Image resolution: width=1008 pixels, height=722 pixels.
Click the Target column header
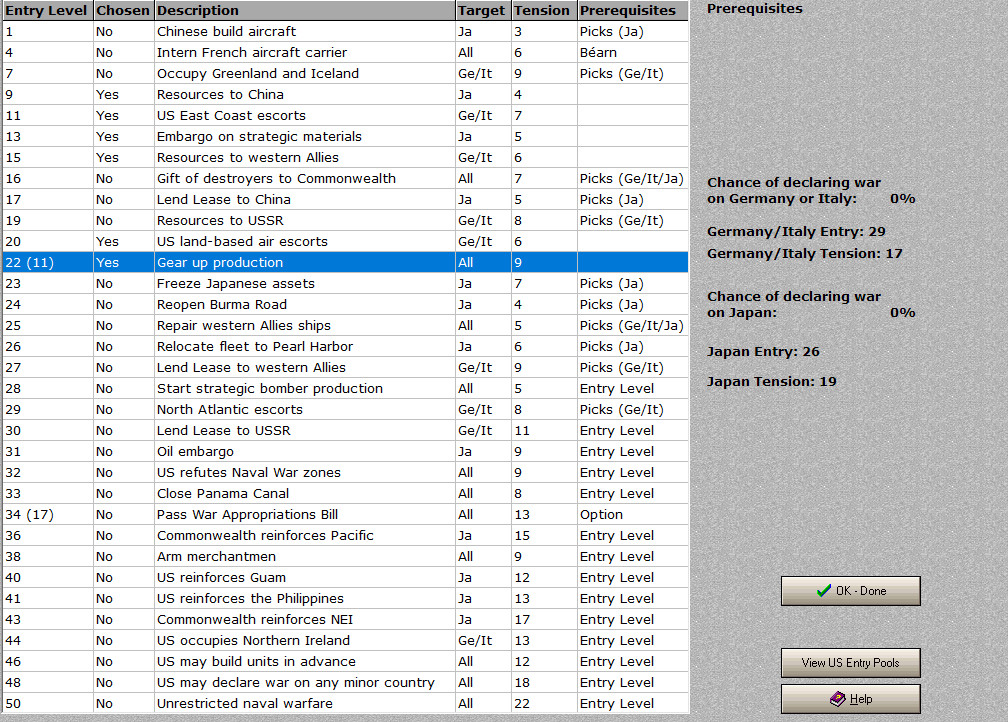tap(483, 10)
